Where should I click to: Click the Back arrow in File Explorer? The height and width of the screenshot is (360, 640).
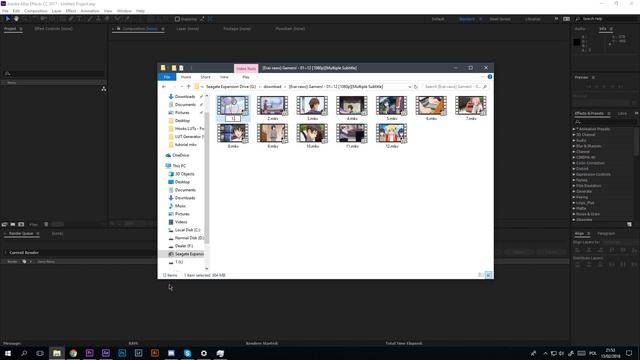pyautogui.click(x=164, y=87)
